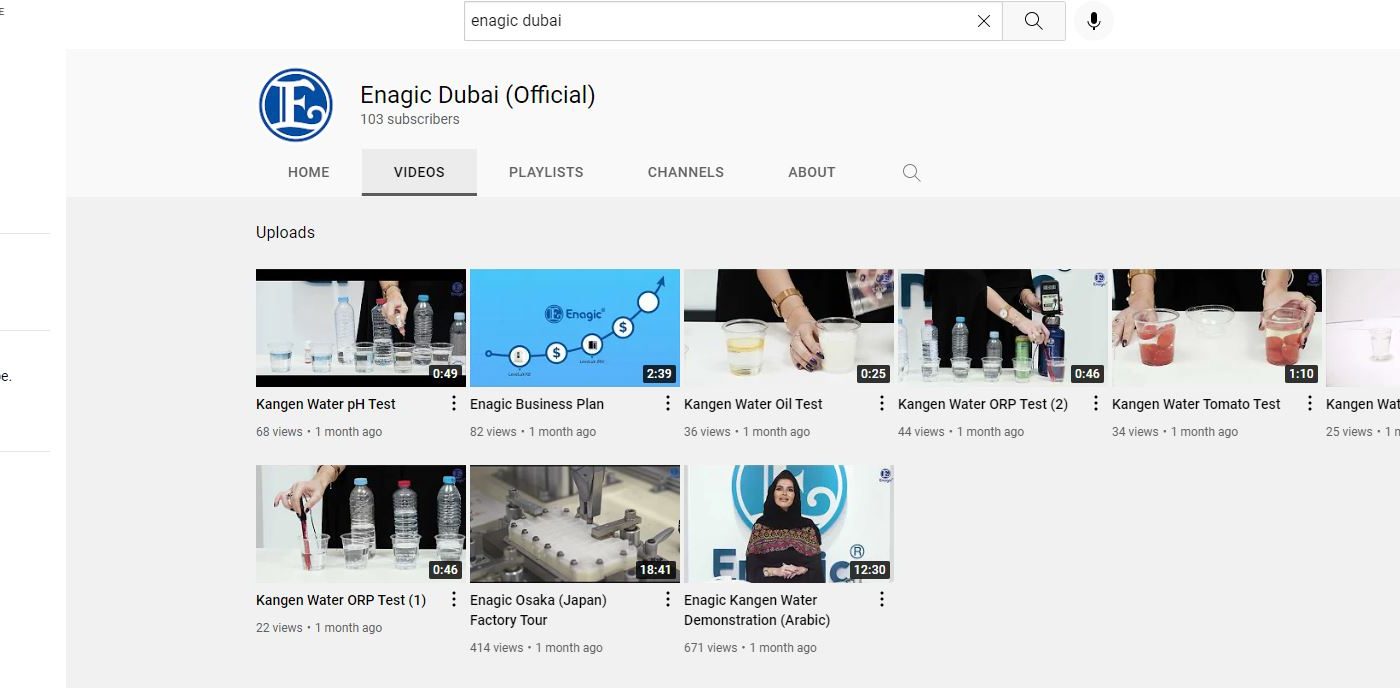
Task: Switch to the HOME tab
Action: [x=309, y=172]
